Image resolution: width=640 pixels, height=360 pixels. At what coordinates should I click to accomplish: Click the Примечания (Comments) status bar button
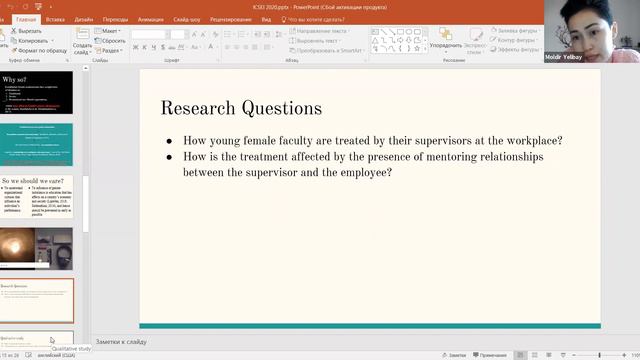coord(490,355)
